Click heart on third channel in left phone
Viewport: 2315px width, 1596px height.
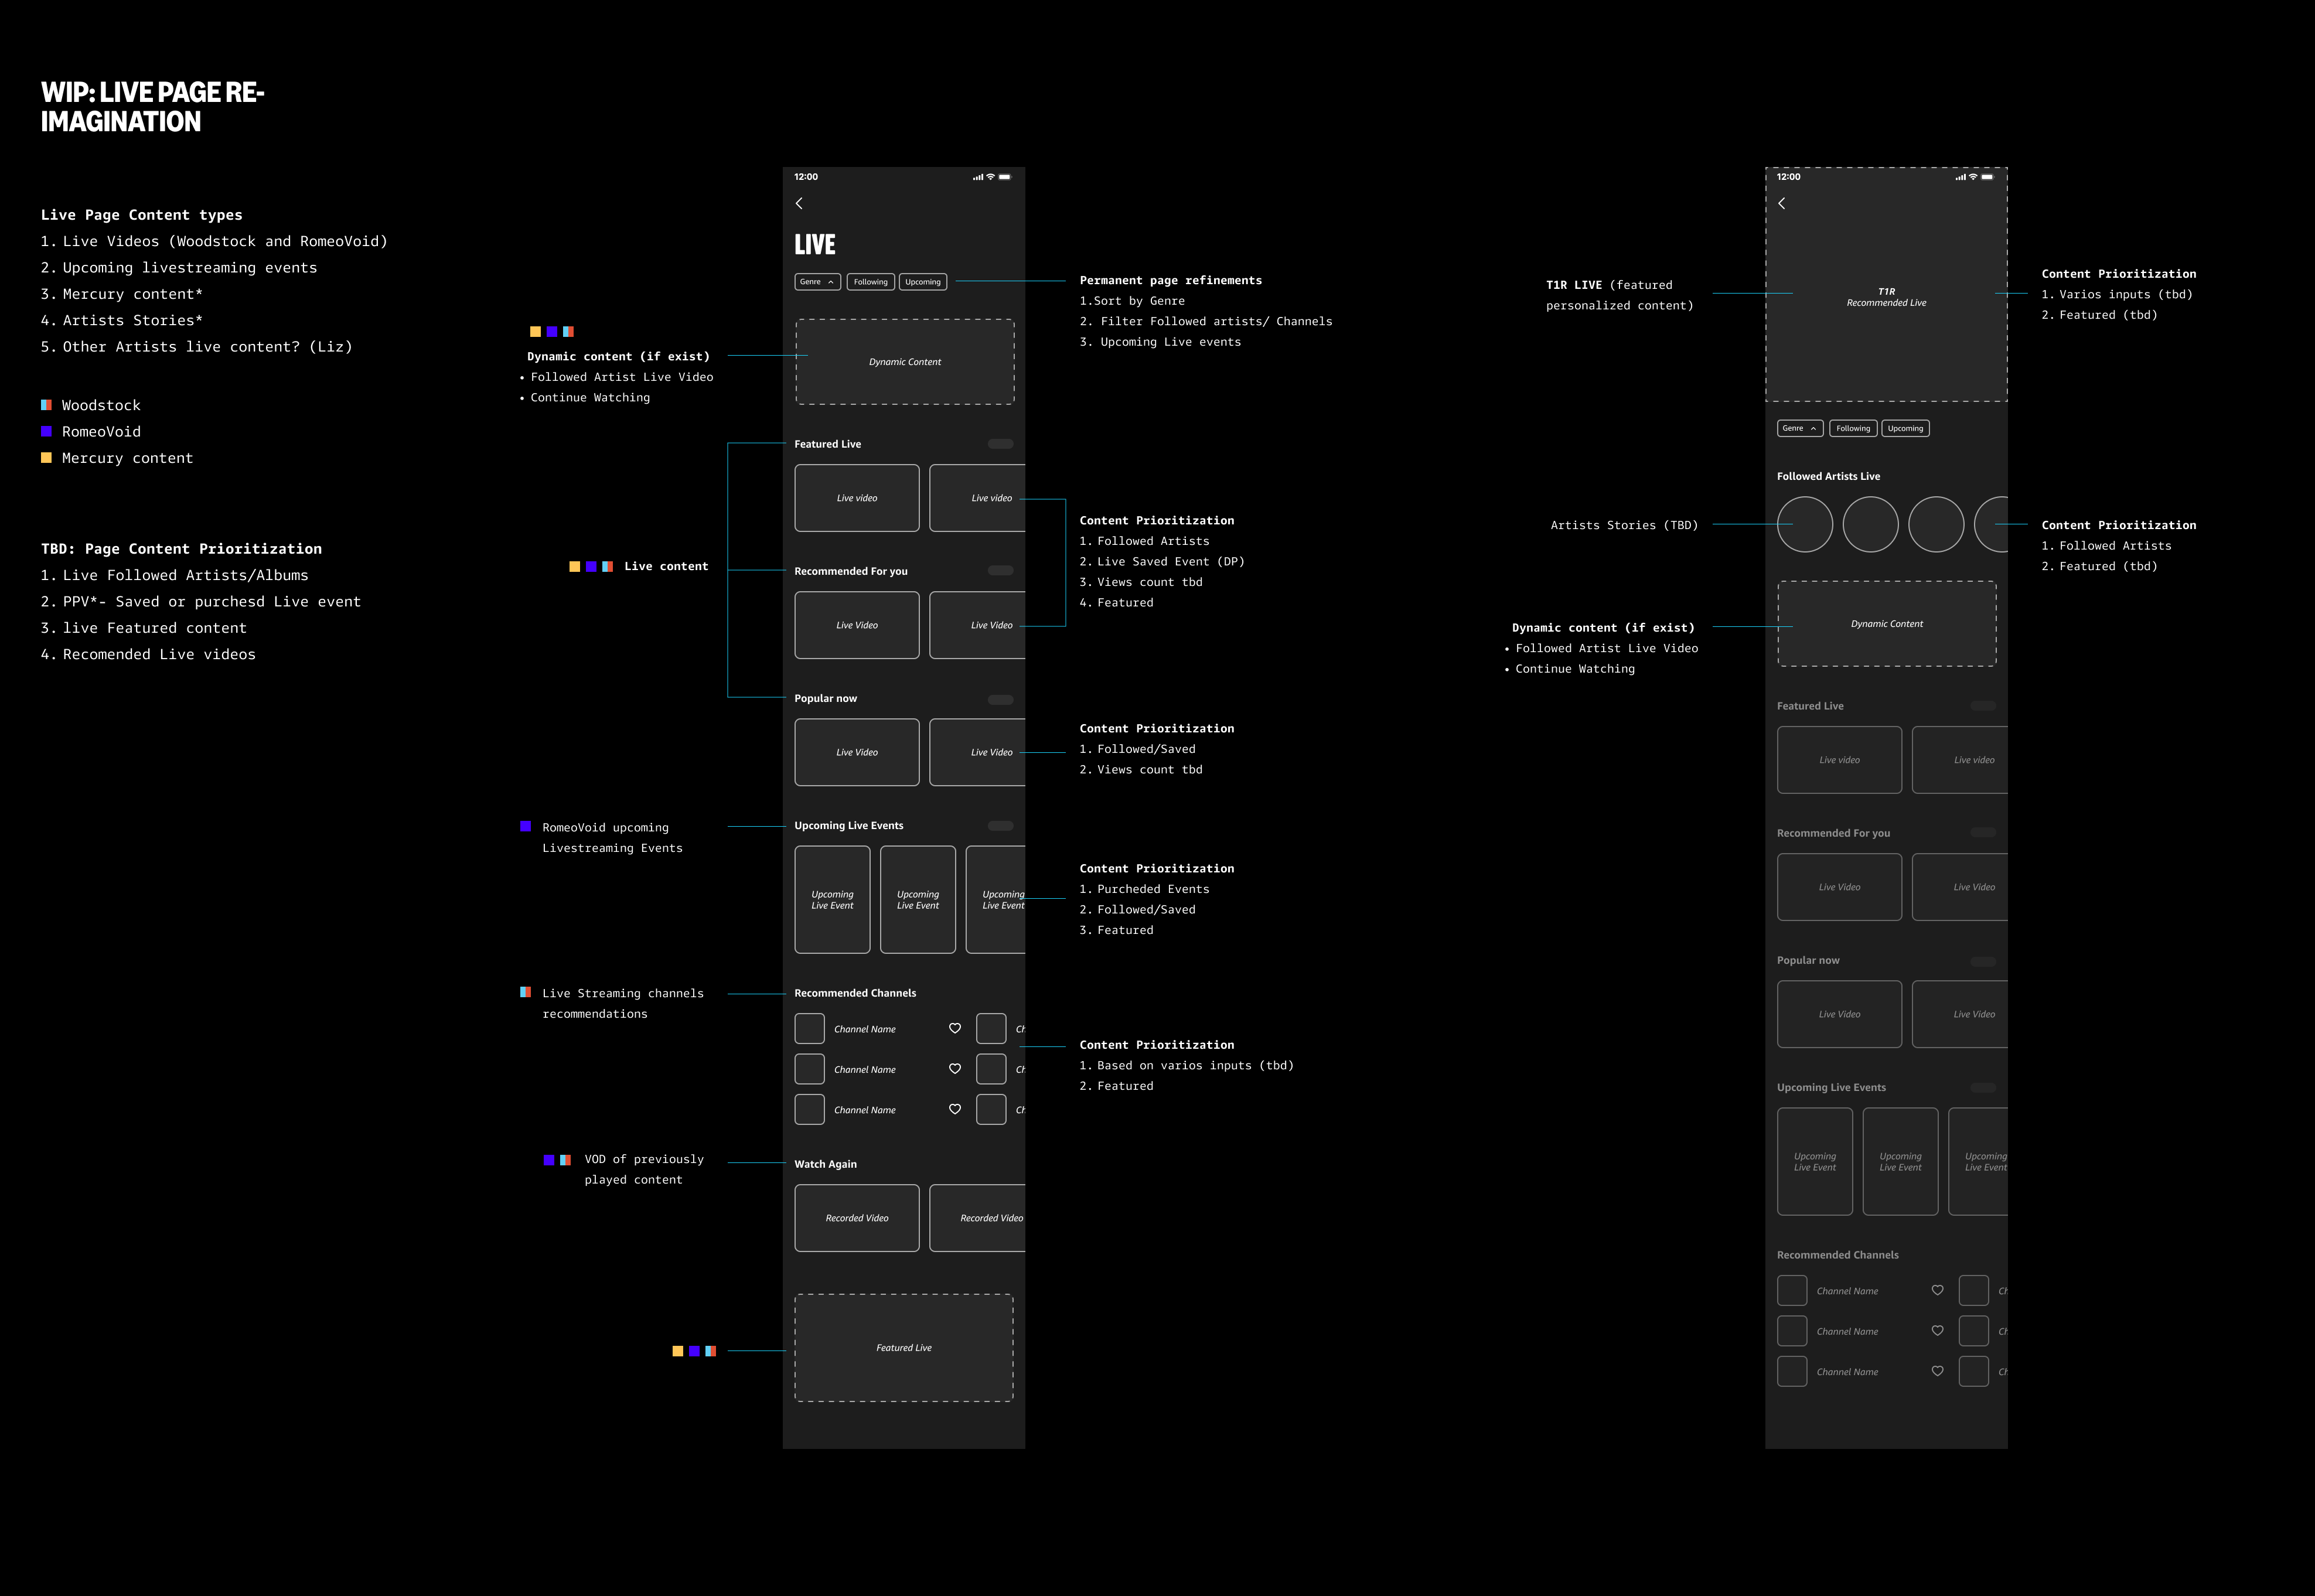click(955, 1109)
